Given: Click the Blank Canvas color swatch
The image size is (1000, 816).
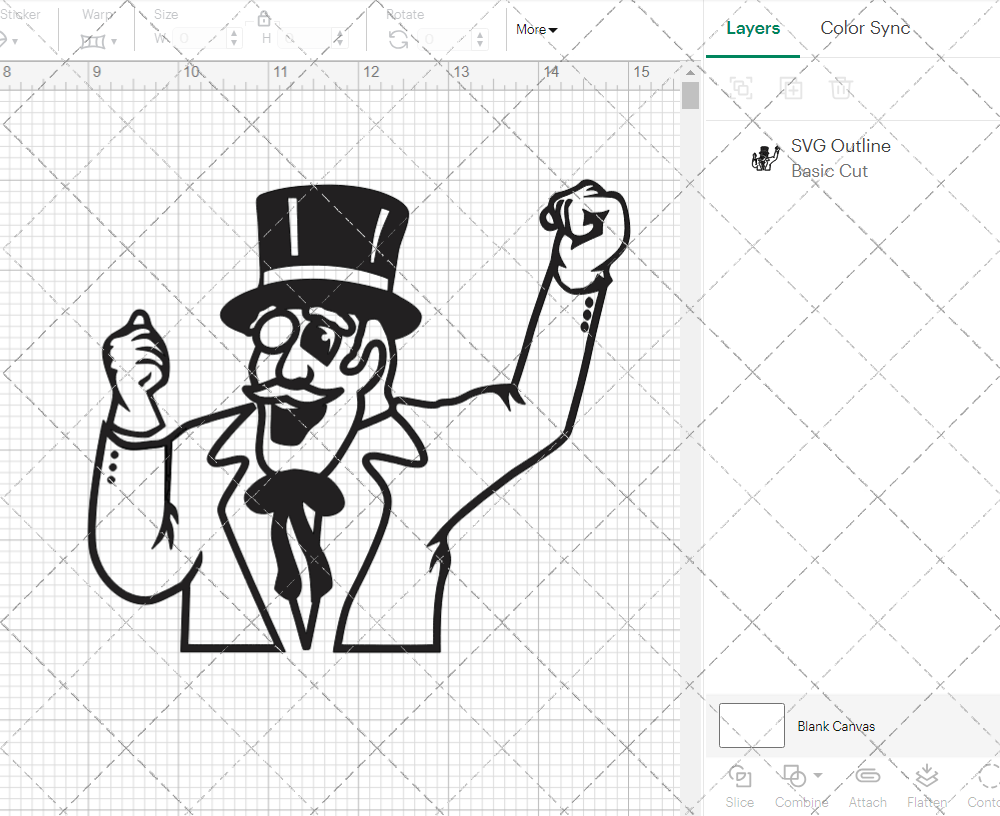Looking at the screenshot, I should pos(750,726).
